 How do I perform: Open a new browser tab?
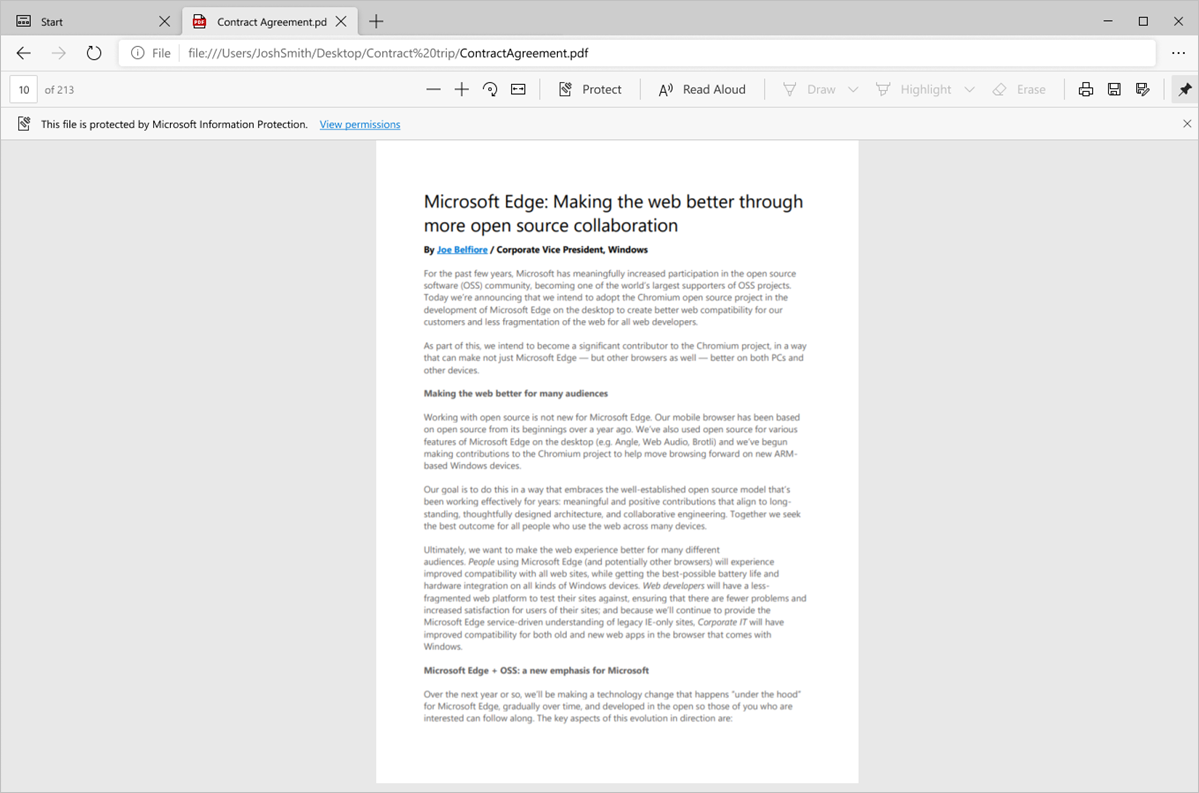click(374, 20)
